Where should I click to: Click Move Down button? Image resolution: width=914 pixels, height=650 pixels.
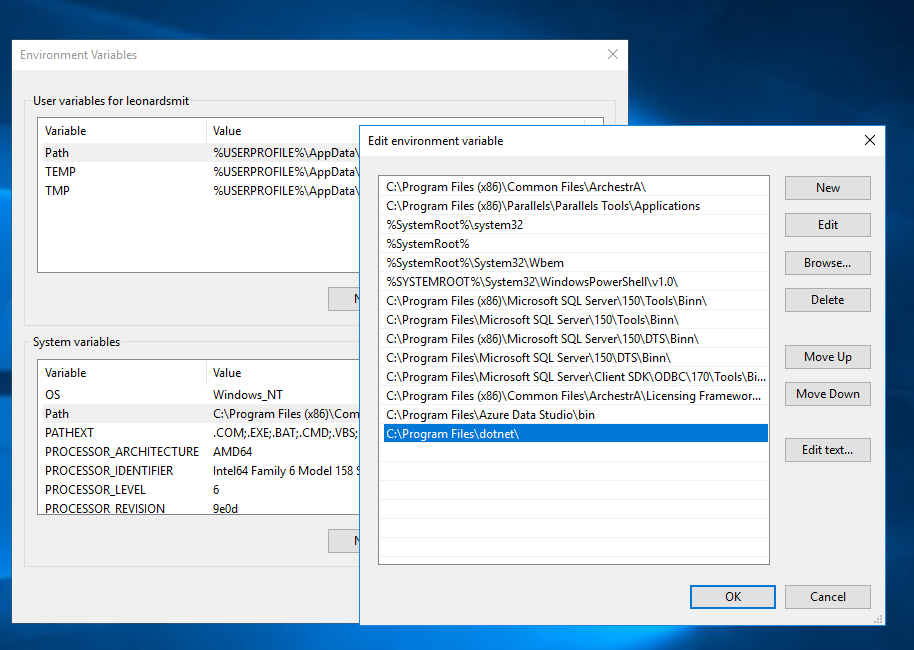point(827,394)
